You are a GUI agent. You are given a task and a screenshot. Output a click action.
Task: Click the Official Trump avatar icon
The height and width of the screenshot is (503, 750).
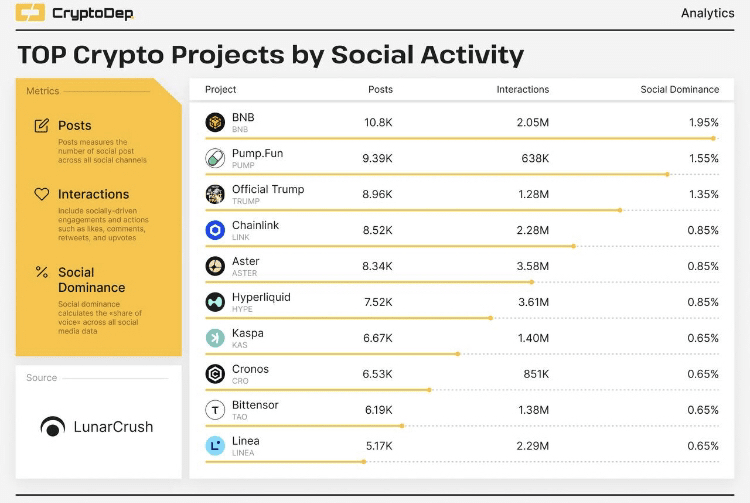click(215, 194)
